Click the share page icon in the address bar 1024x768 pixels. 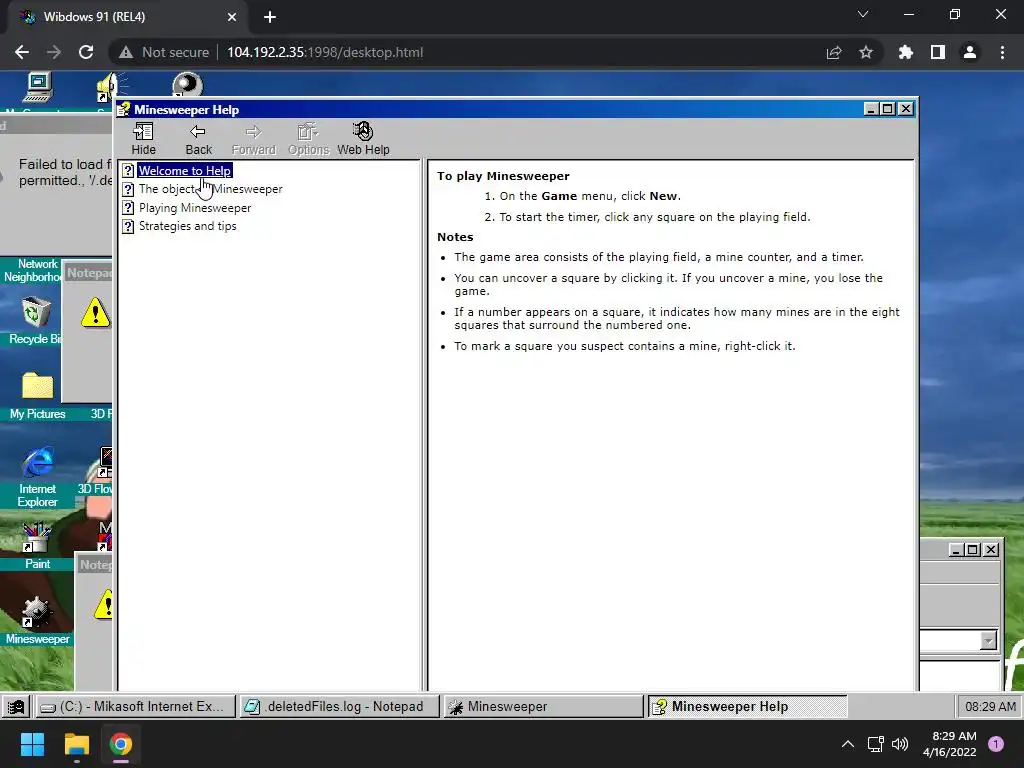coord(834,52)
